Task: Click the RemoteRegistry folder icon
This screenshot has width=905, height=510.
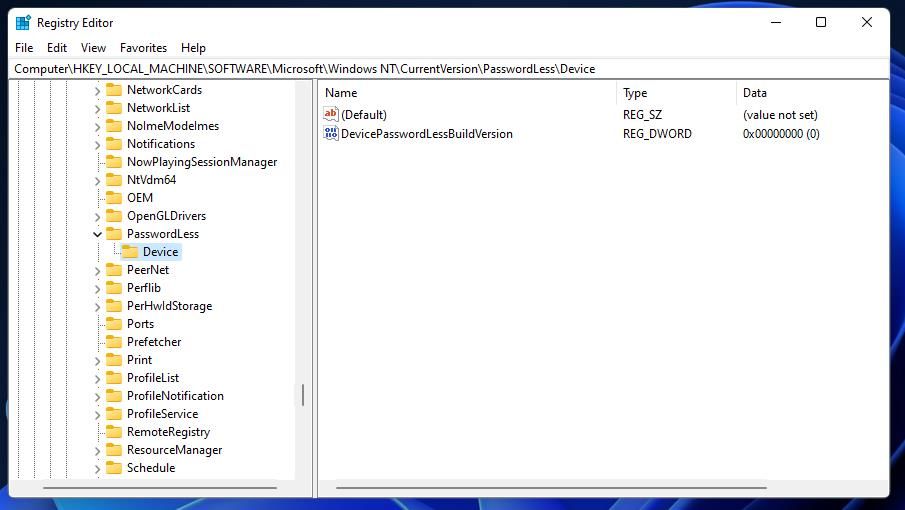Action: 114,432
